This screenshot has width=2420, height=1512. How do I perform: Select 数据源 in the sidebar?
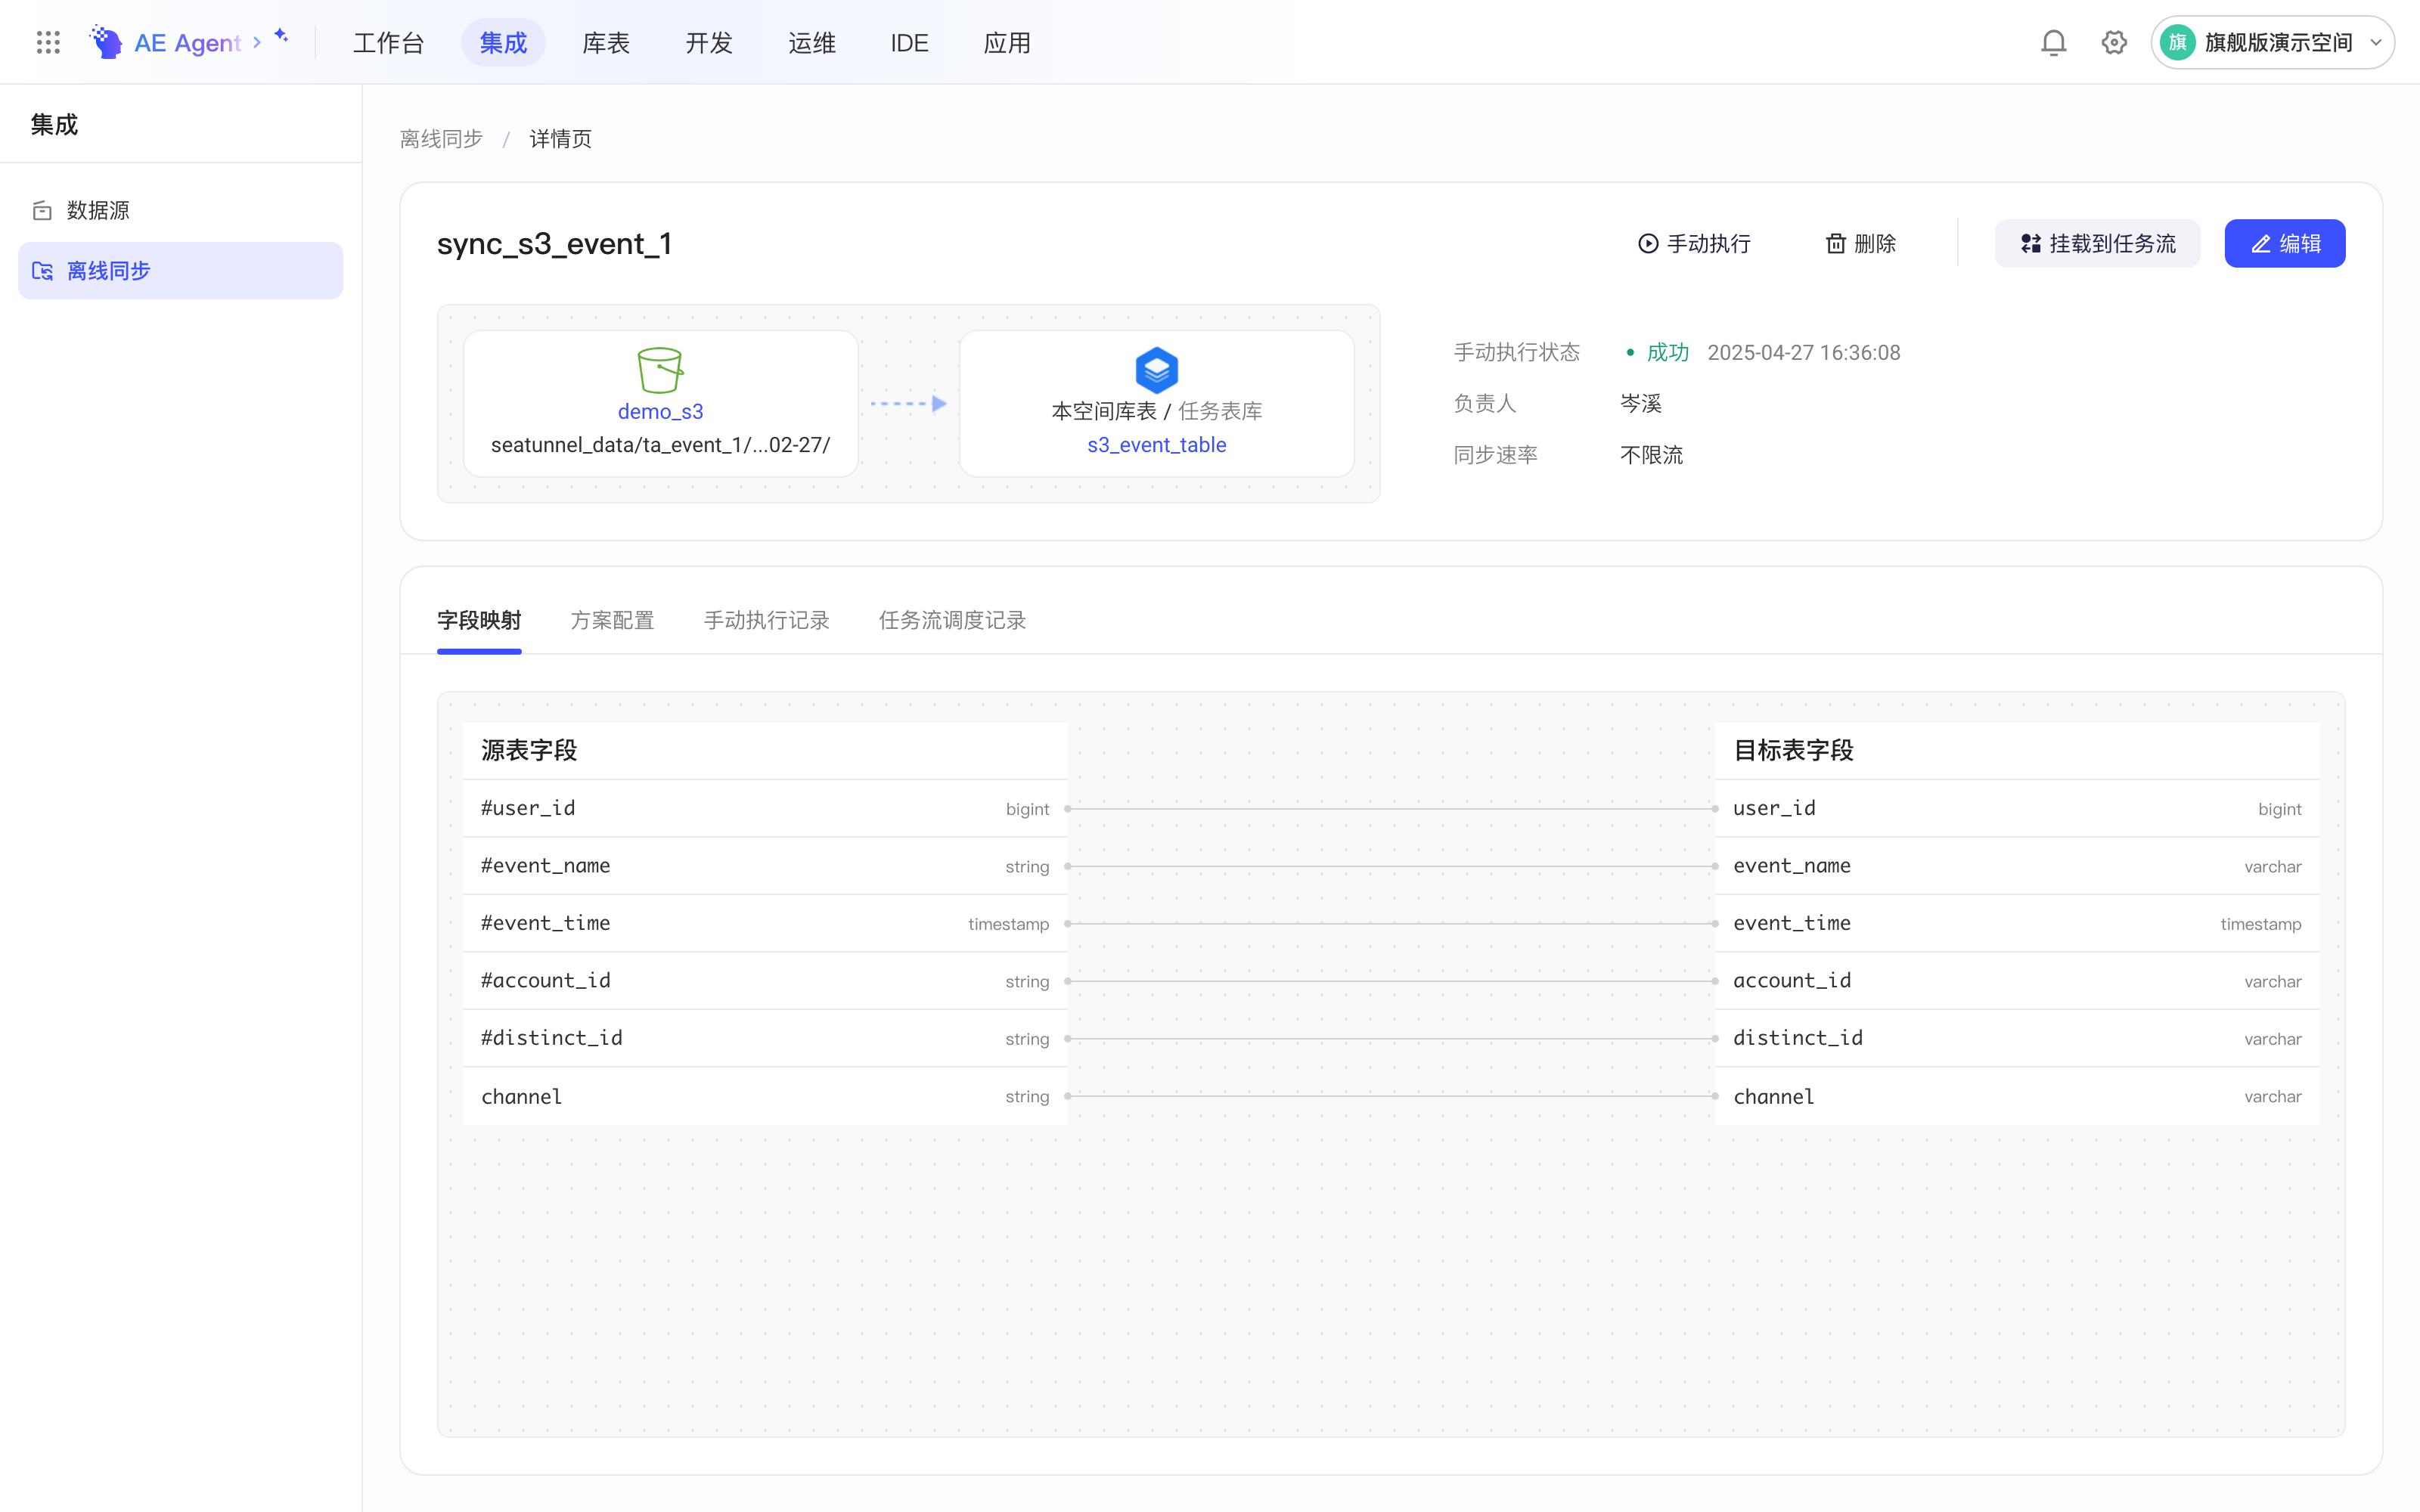(x=180, y=210)
